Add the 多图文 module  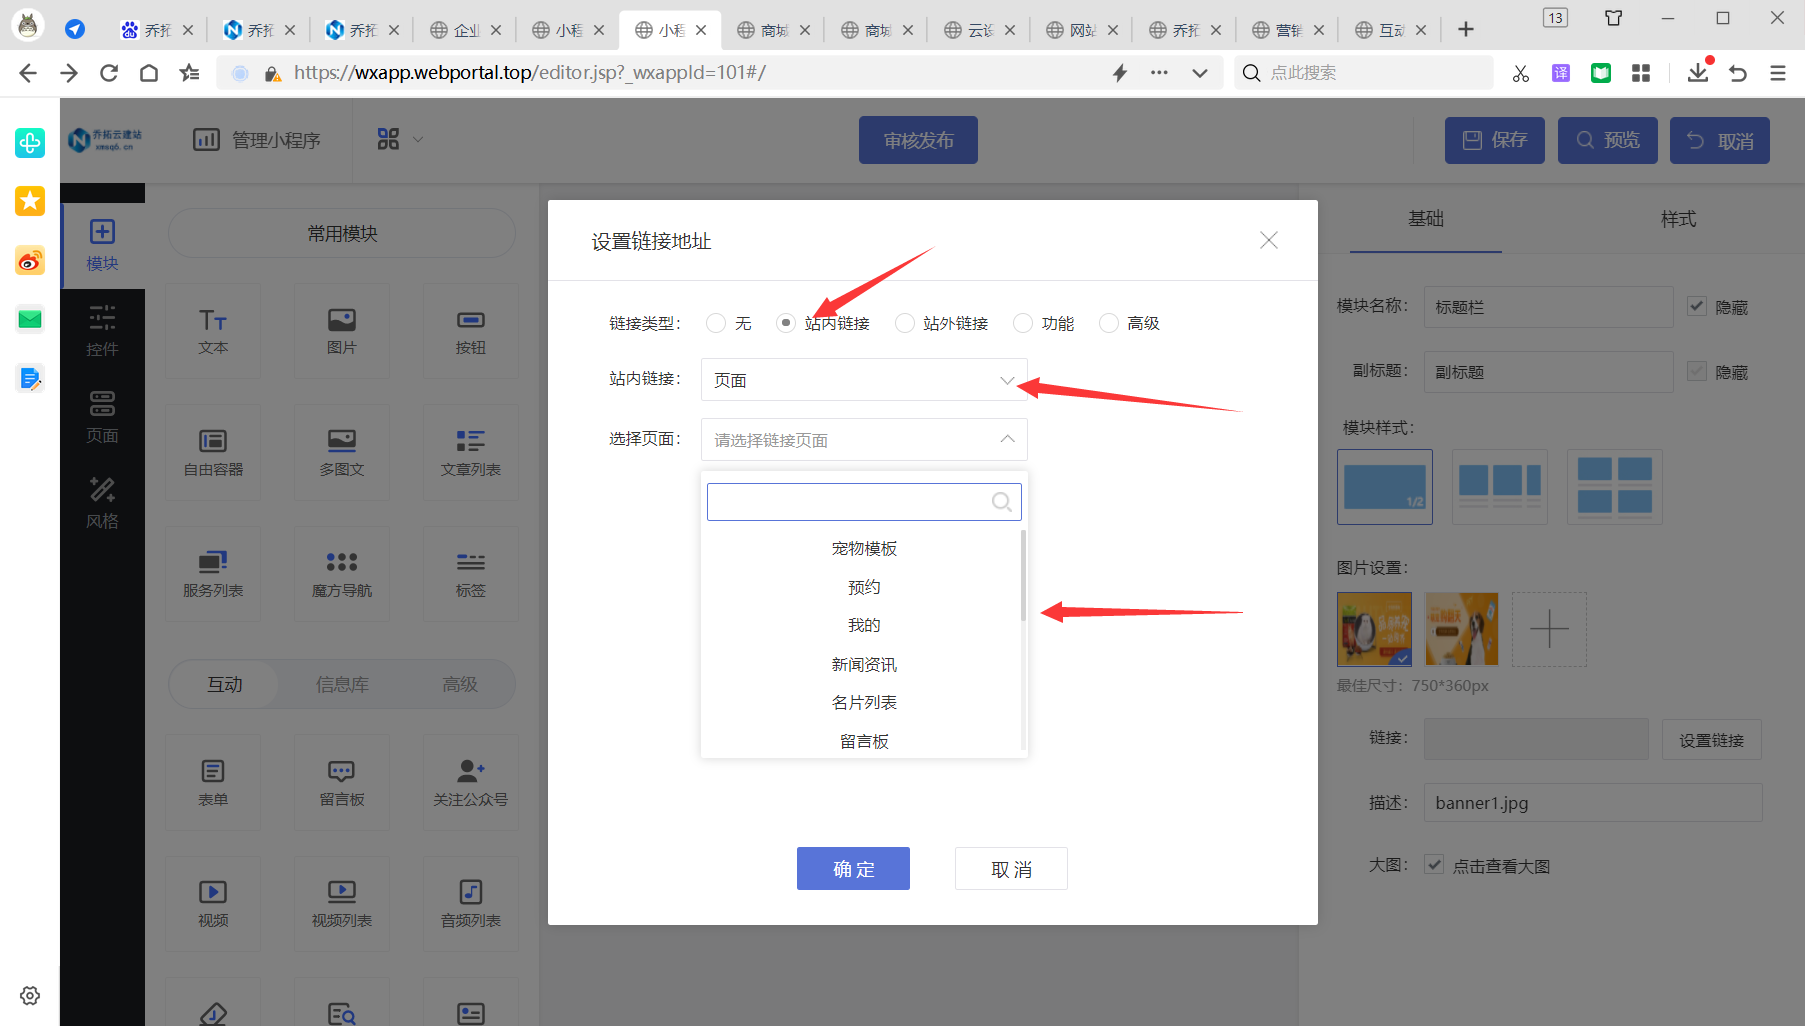(342, 452)
